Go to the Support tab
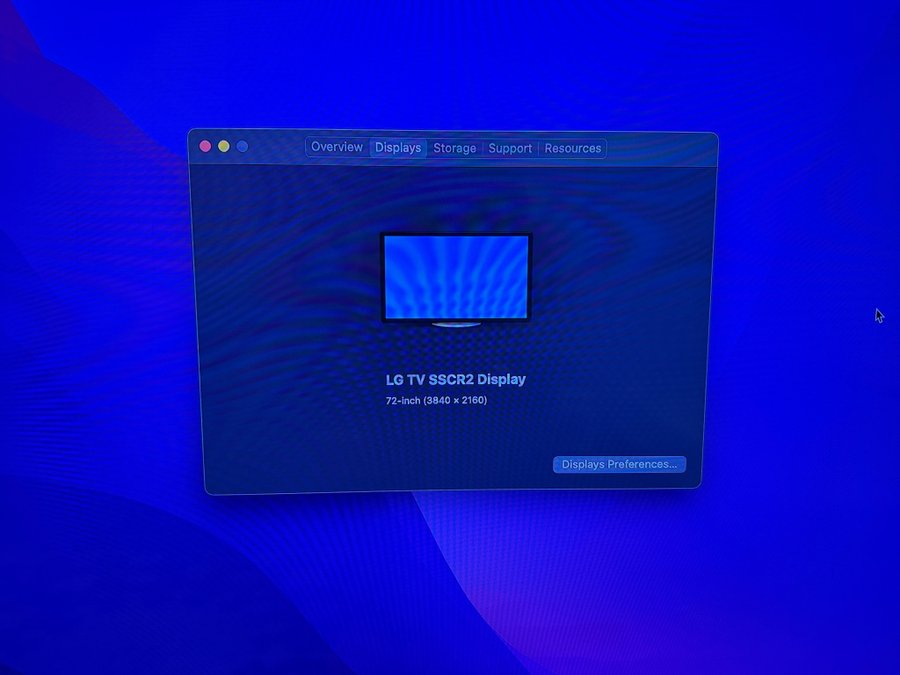The image size is (900, 675). 510,148
